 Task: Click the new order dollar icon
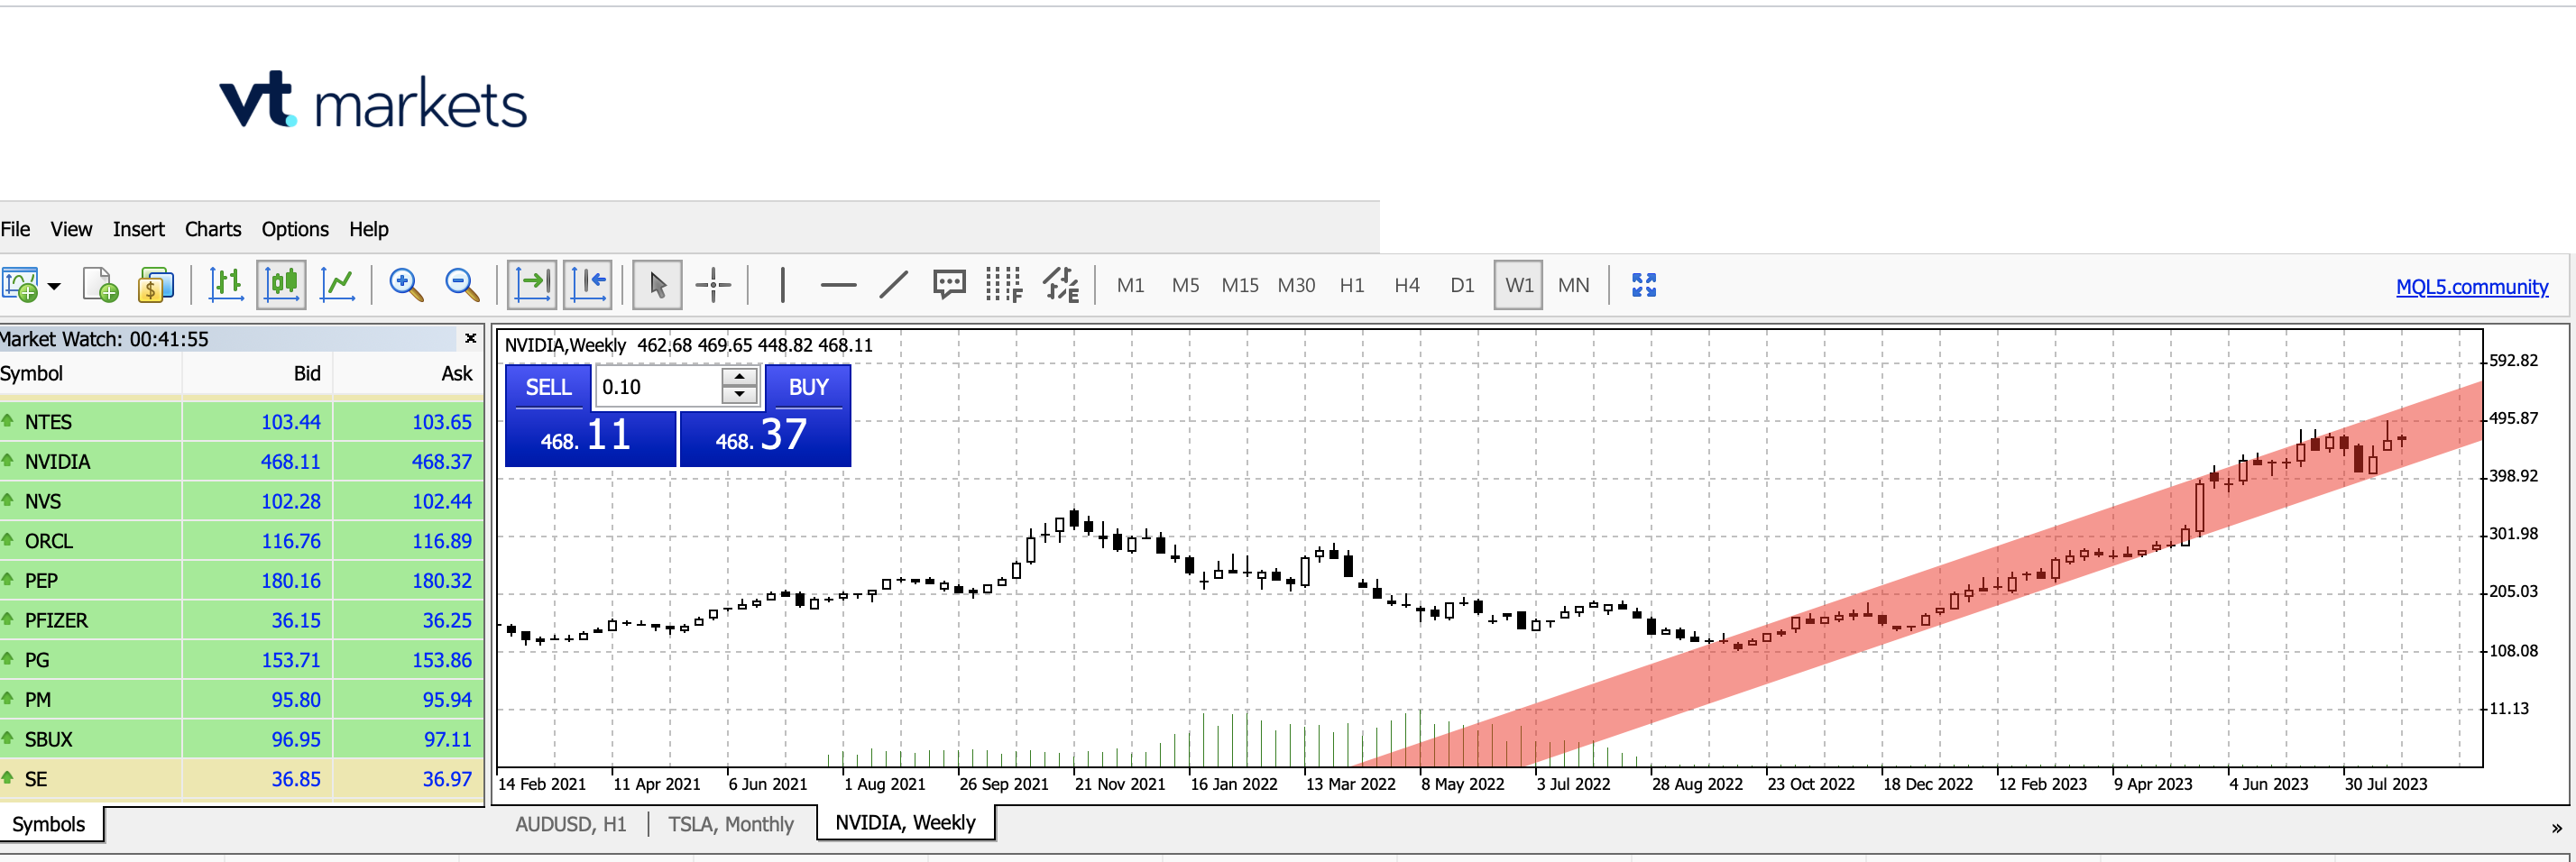(x=155, y=285)
